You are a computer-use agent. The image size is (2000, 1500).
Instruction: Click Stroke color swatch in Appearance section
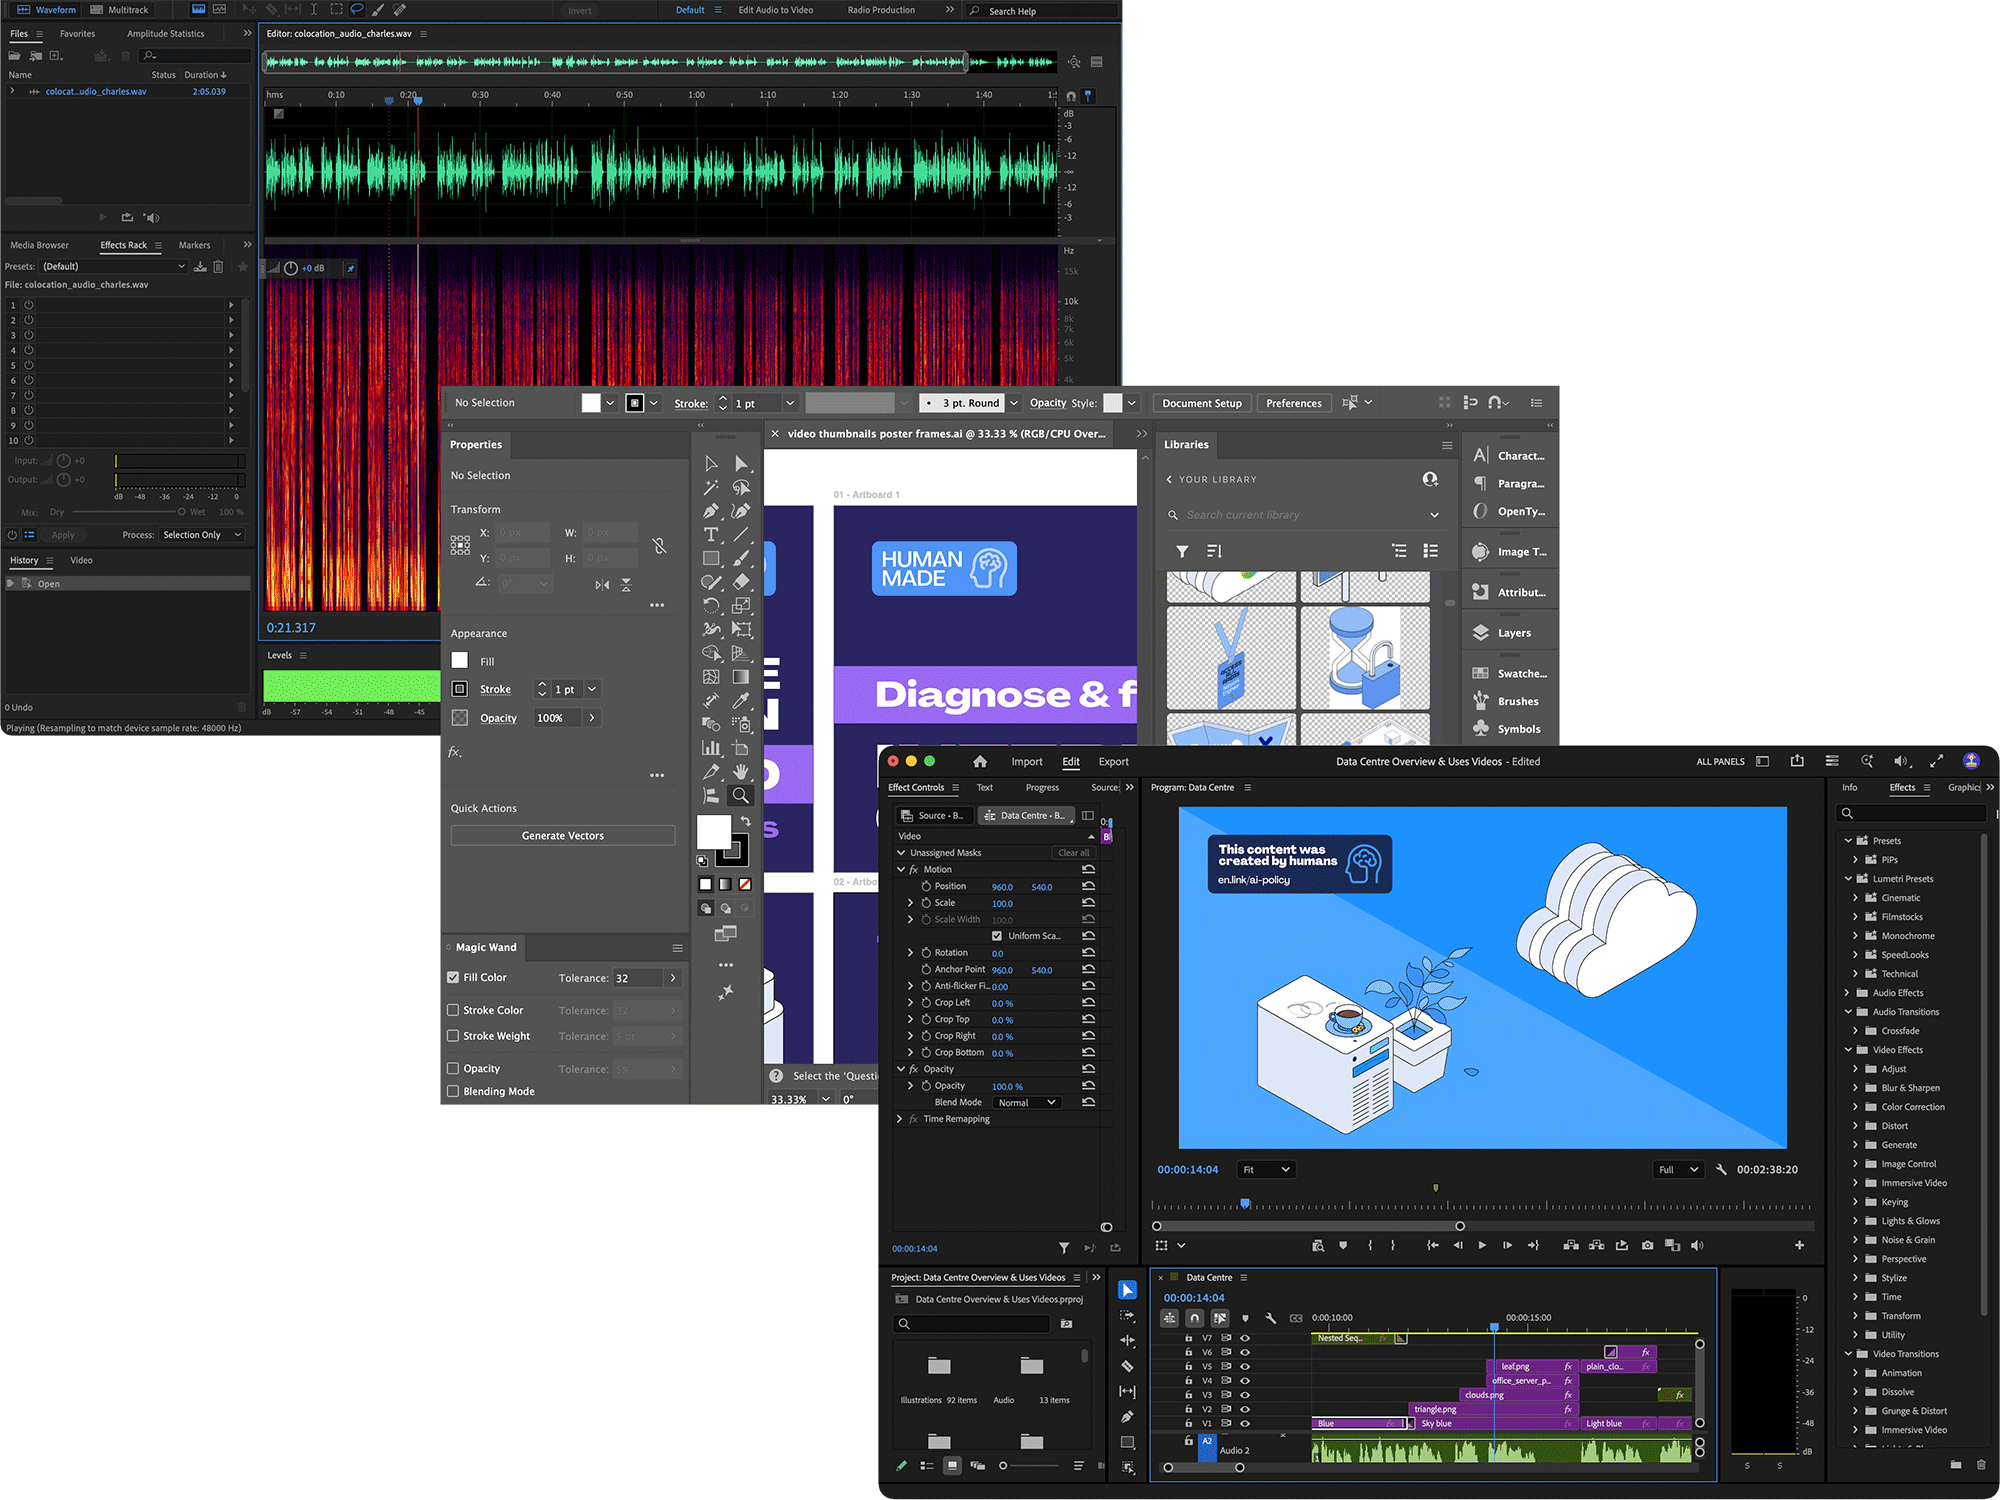coord(460,689)
